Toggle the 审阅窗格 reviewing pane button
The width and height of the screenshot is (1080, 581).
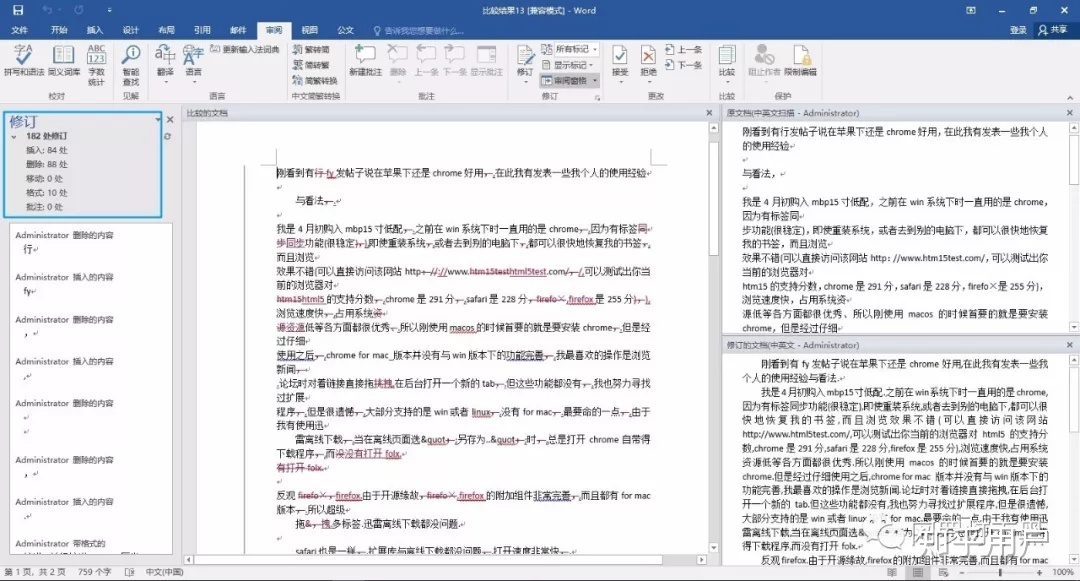pyautogui.click(x=565, y=81)
